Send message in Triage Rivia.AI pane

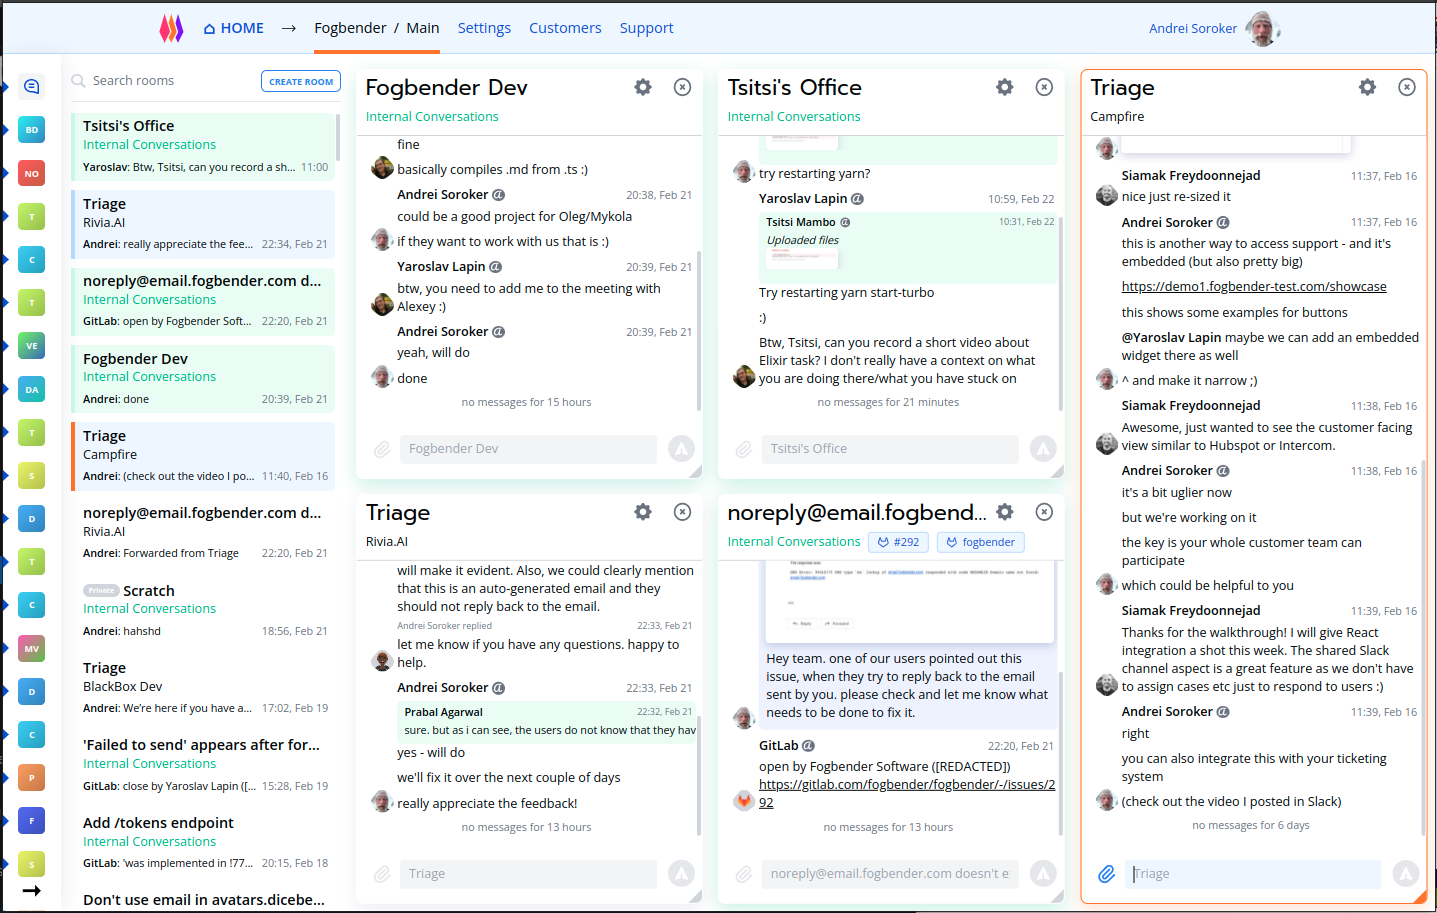coord(681,874)
